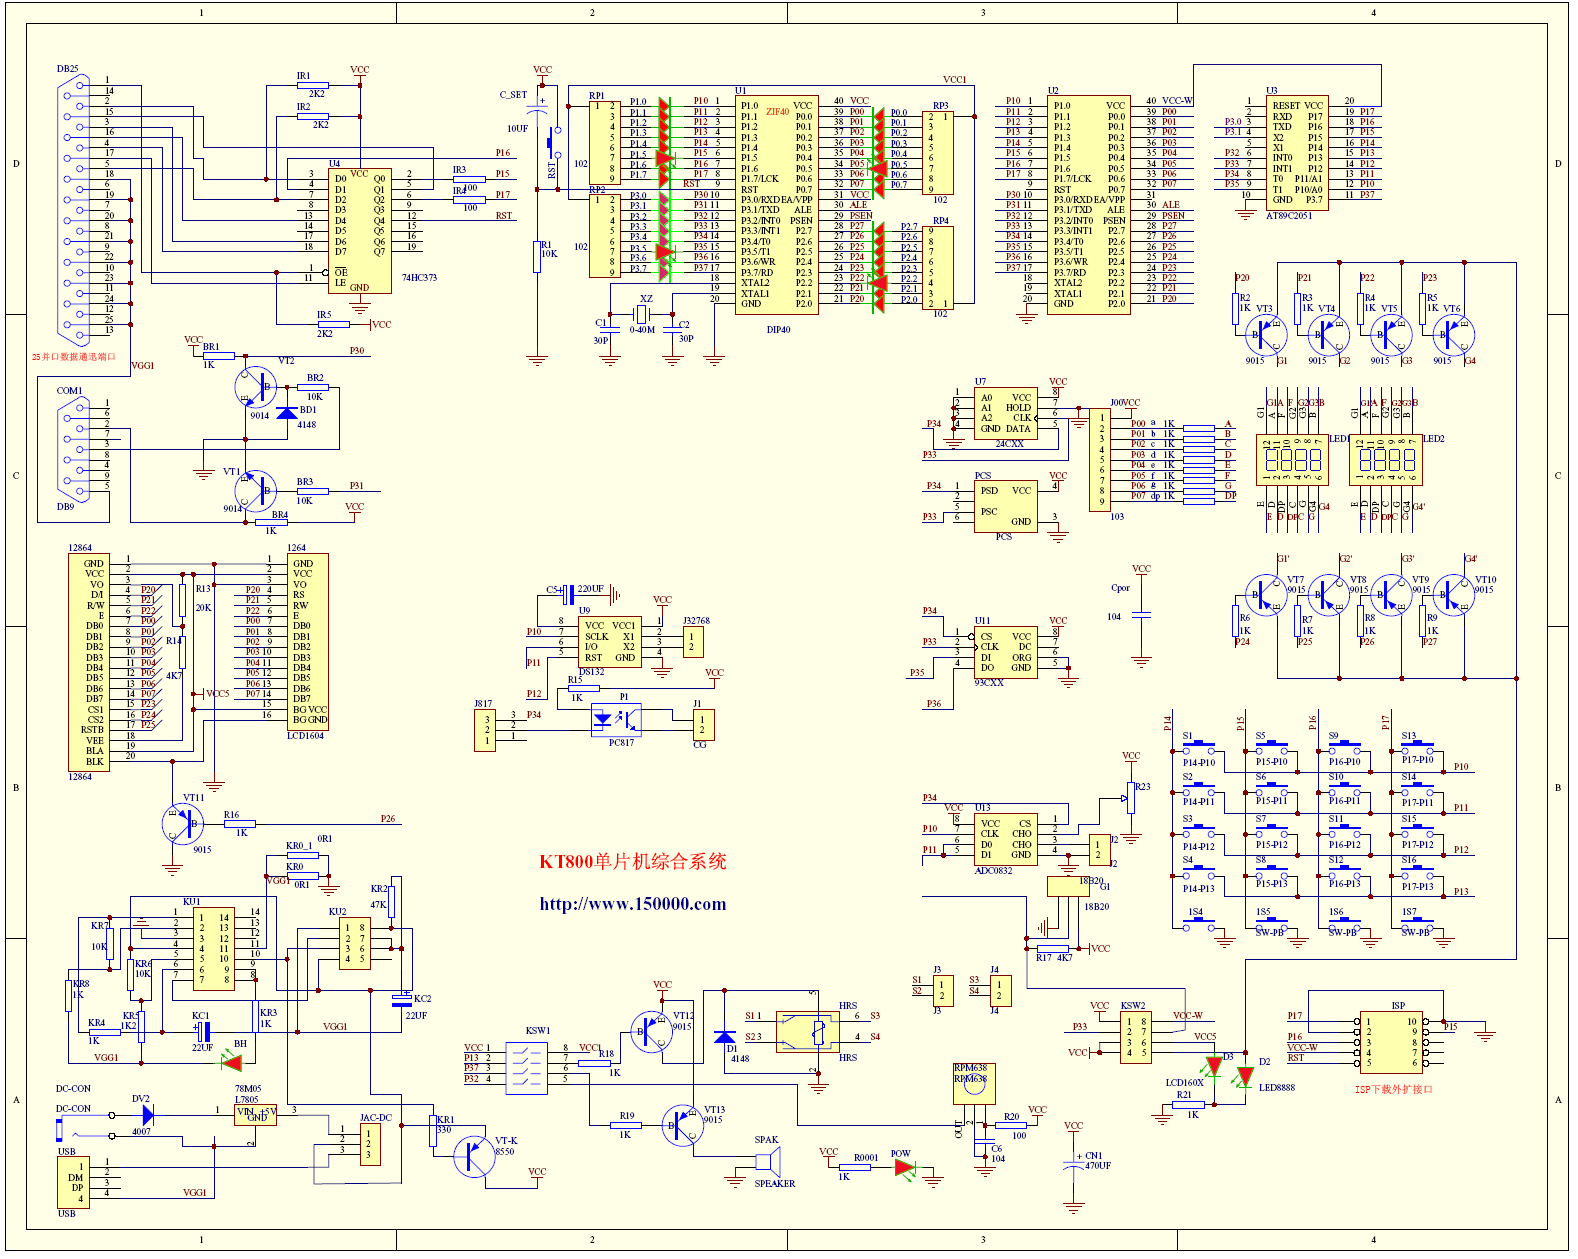
Task: Click the DV2 4007 diode
Action: 147,1114
